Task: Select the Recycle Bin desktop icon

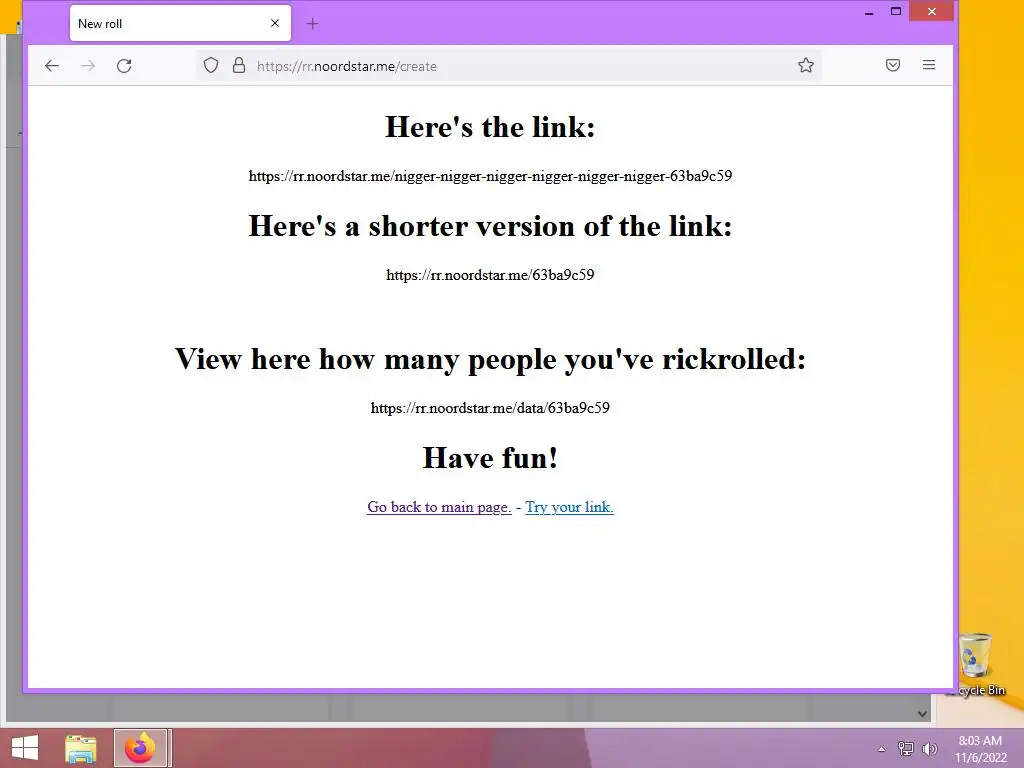Action: pos(977,665)
